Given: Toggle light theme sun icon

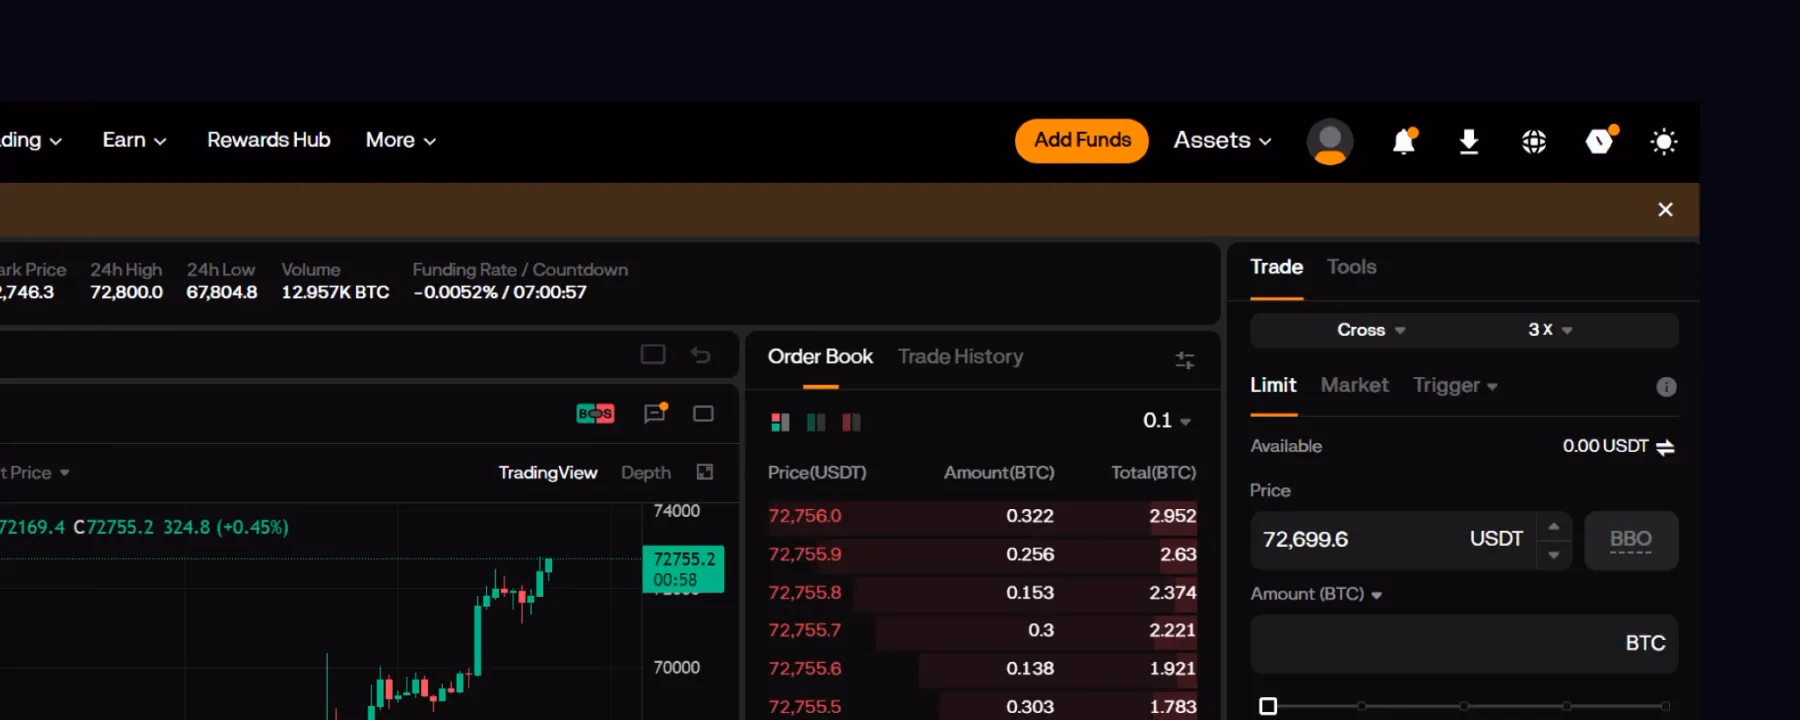Looking at the screenshot, I should (x=1664, y=141).
